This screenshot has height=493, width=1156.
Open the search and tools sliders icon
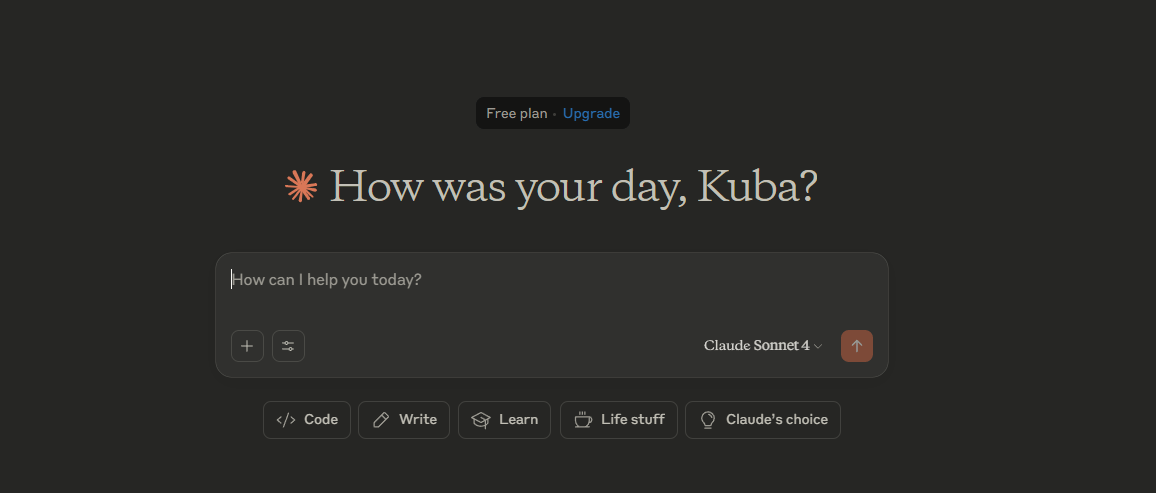coord(288,346)
